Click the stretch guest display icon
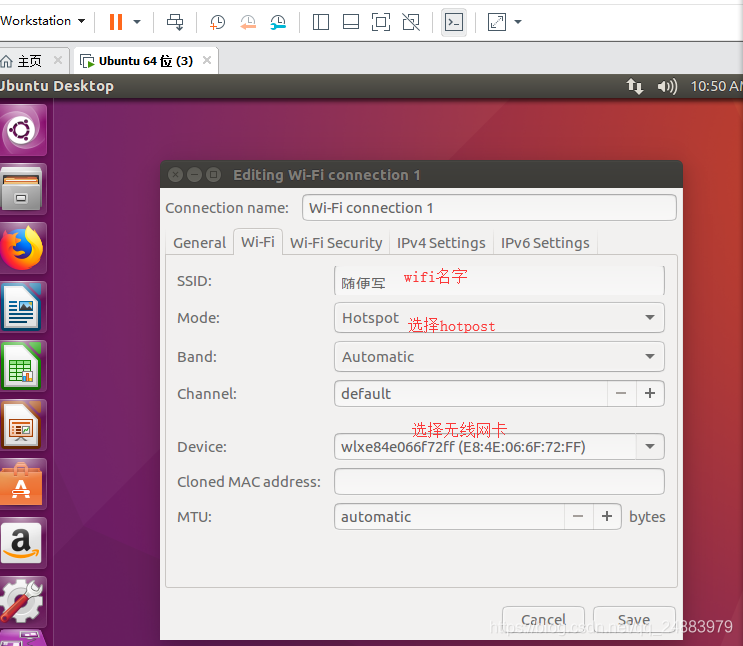743x646 pixels. (497, 22)
